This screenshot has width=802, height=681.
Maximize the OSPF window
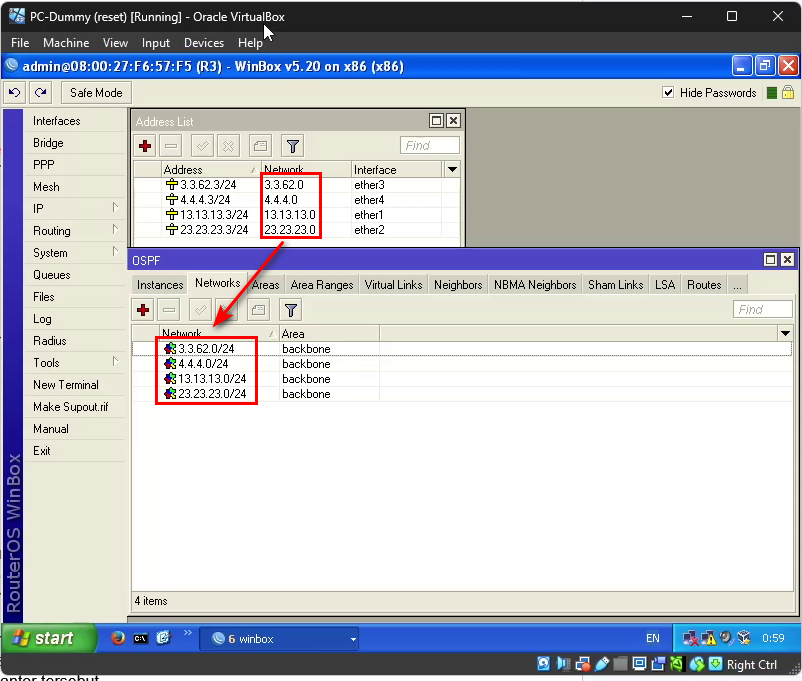(770, 259)
